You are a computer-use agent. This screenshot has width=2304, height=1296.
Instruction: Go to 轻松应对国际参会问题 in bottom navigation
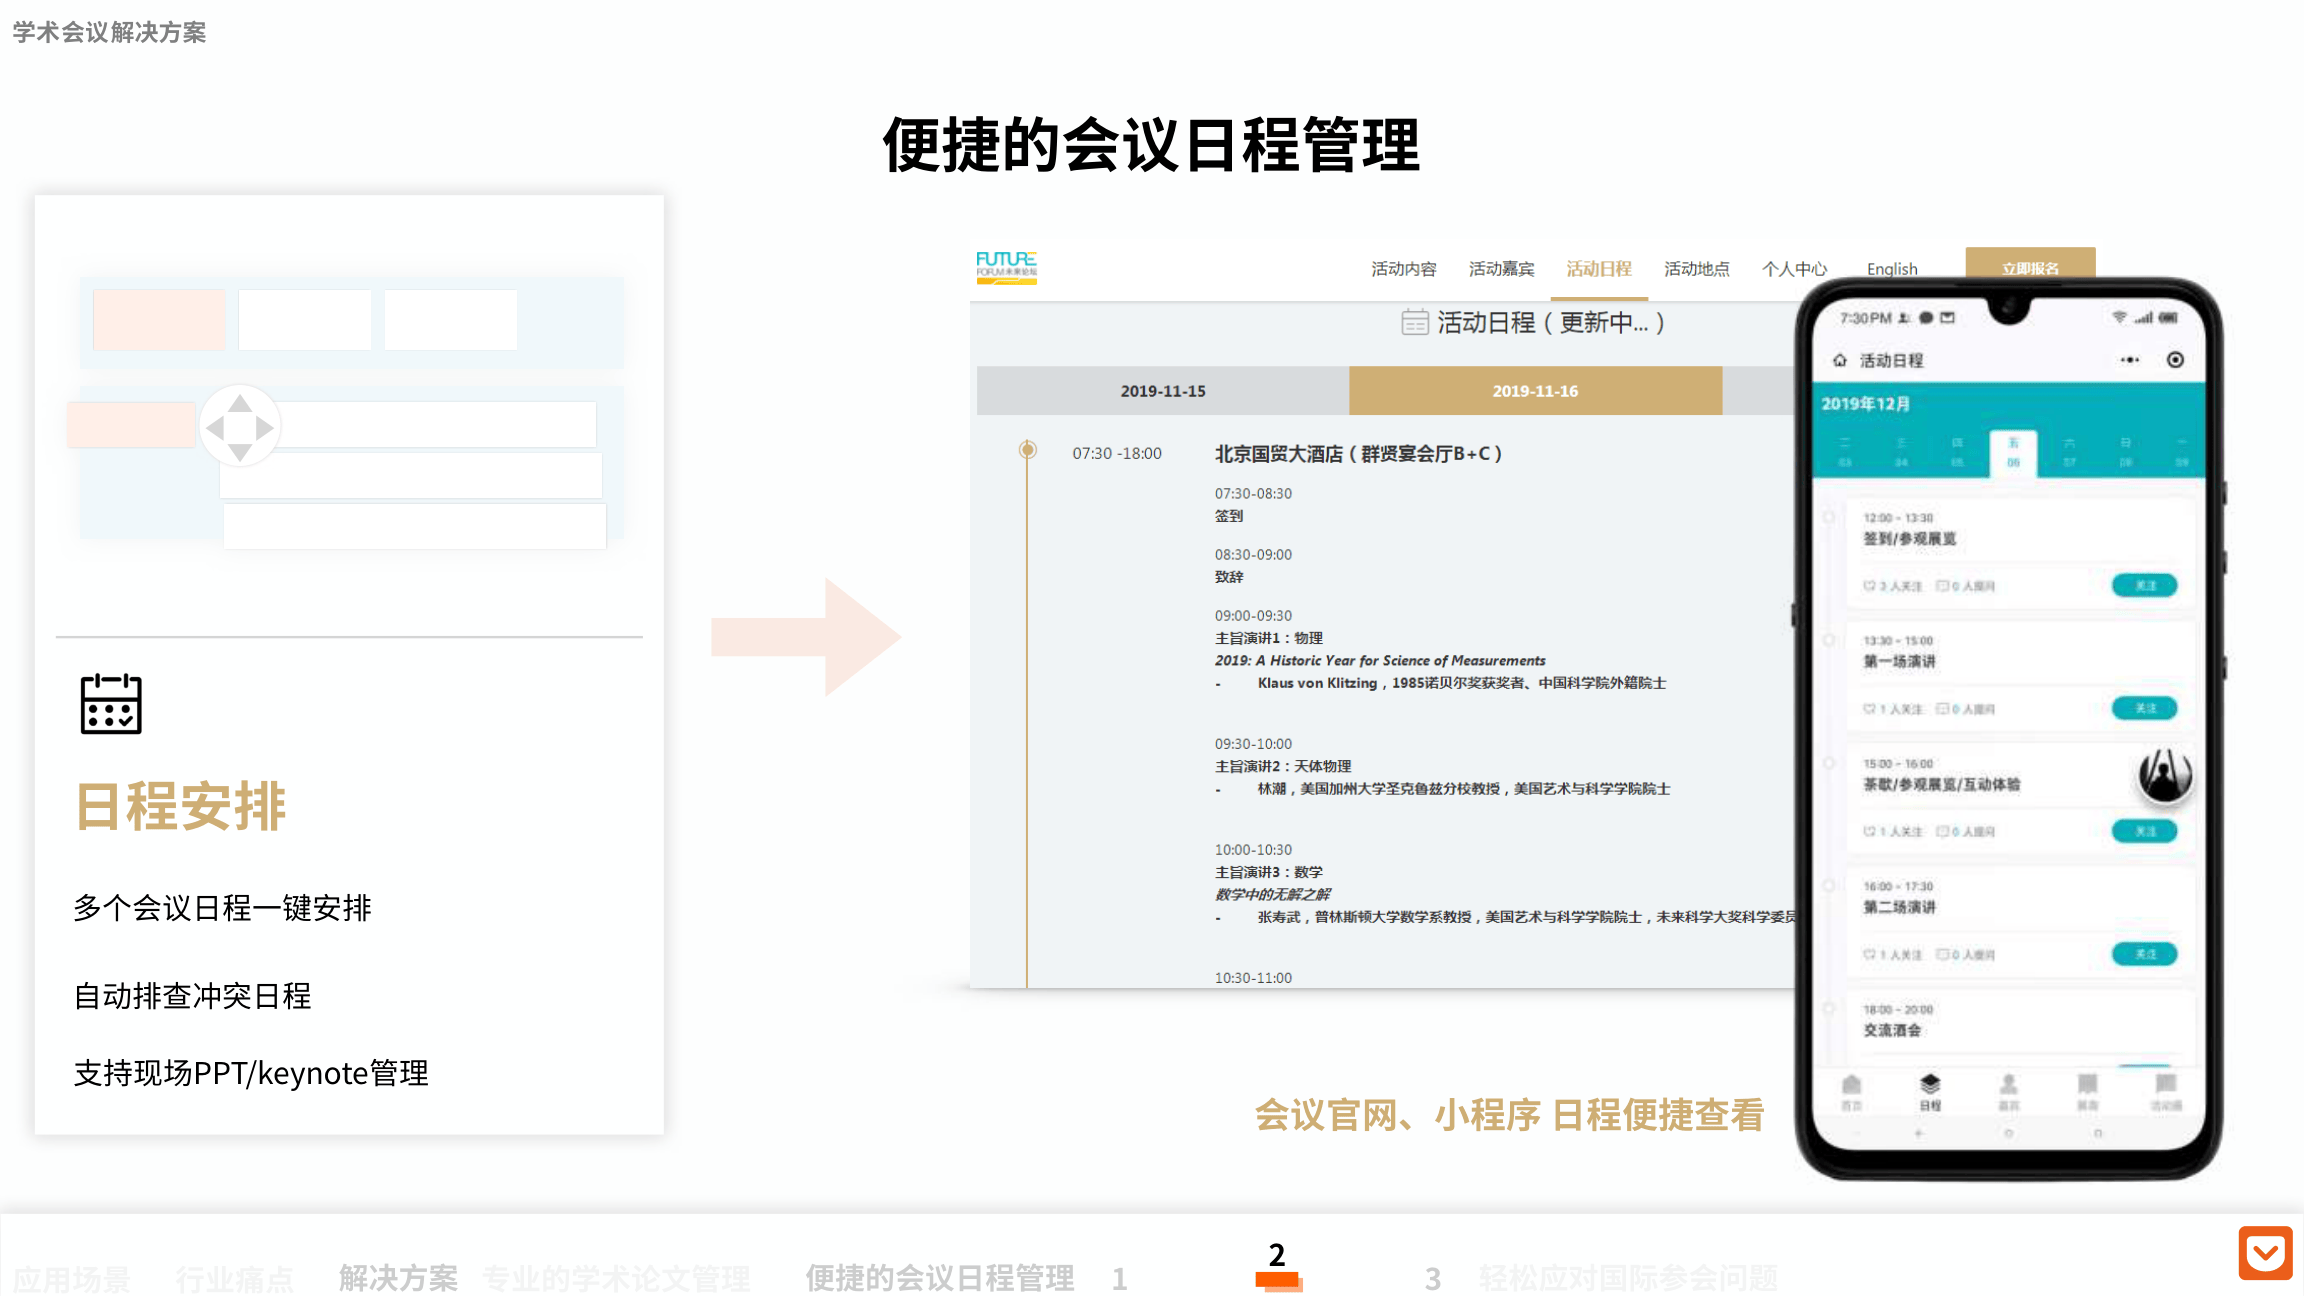(1628, 1278)
